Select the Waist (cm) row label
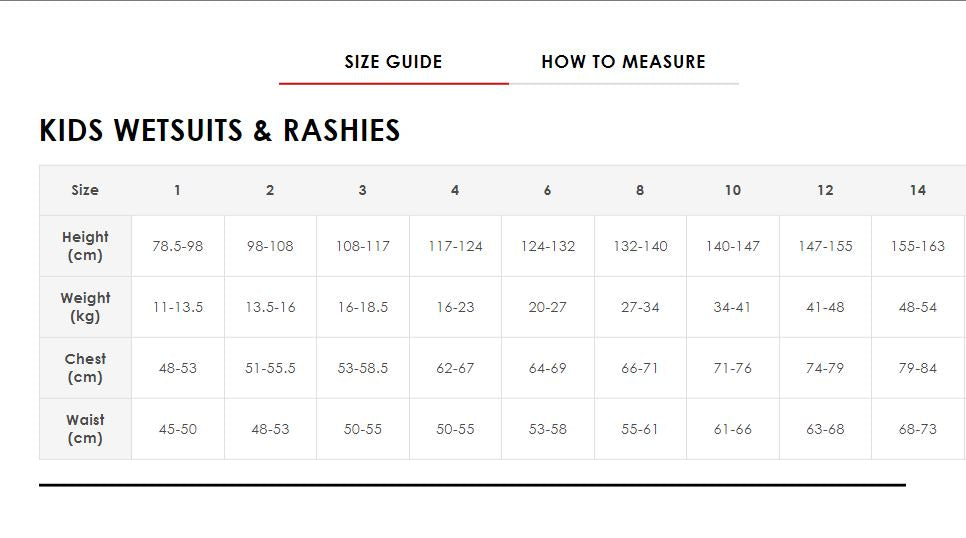966x538 pixels. click(85, 429)
